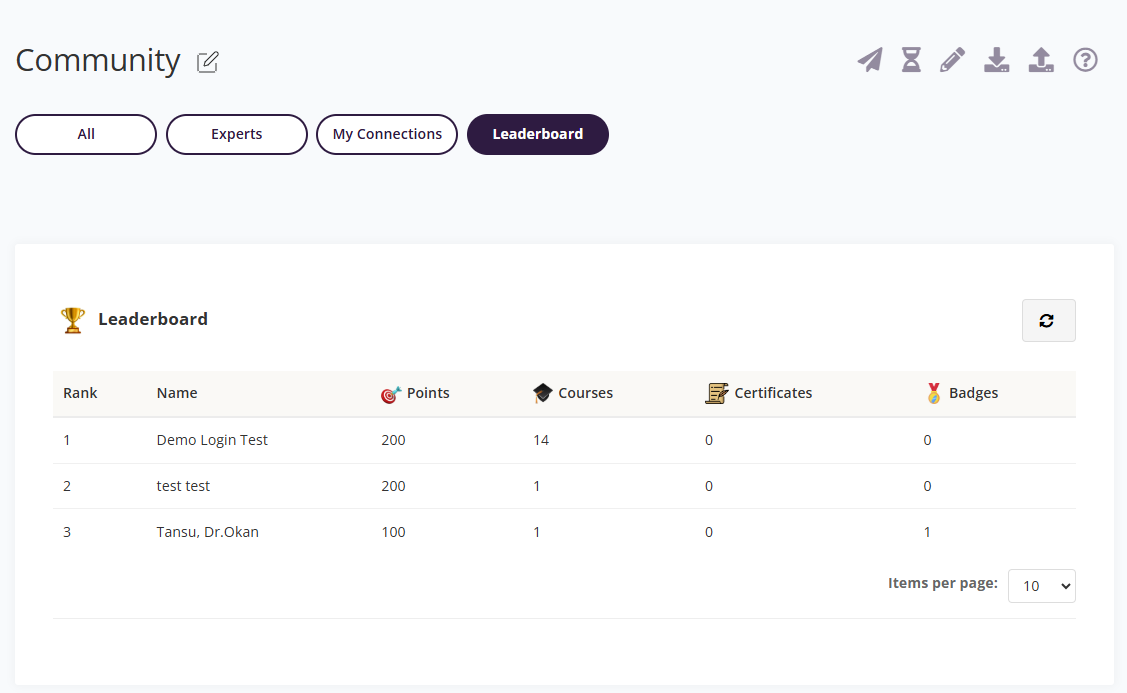
Task: Click the name Tansu, Dr.Okan
Action: tap(208, 532)
